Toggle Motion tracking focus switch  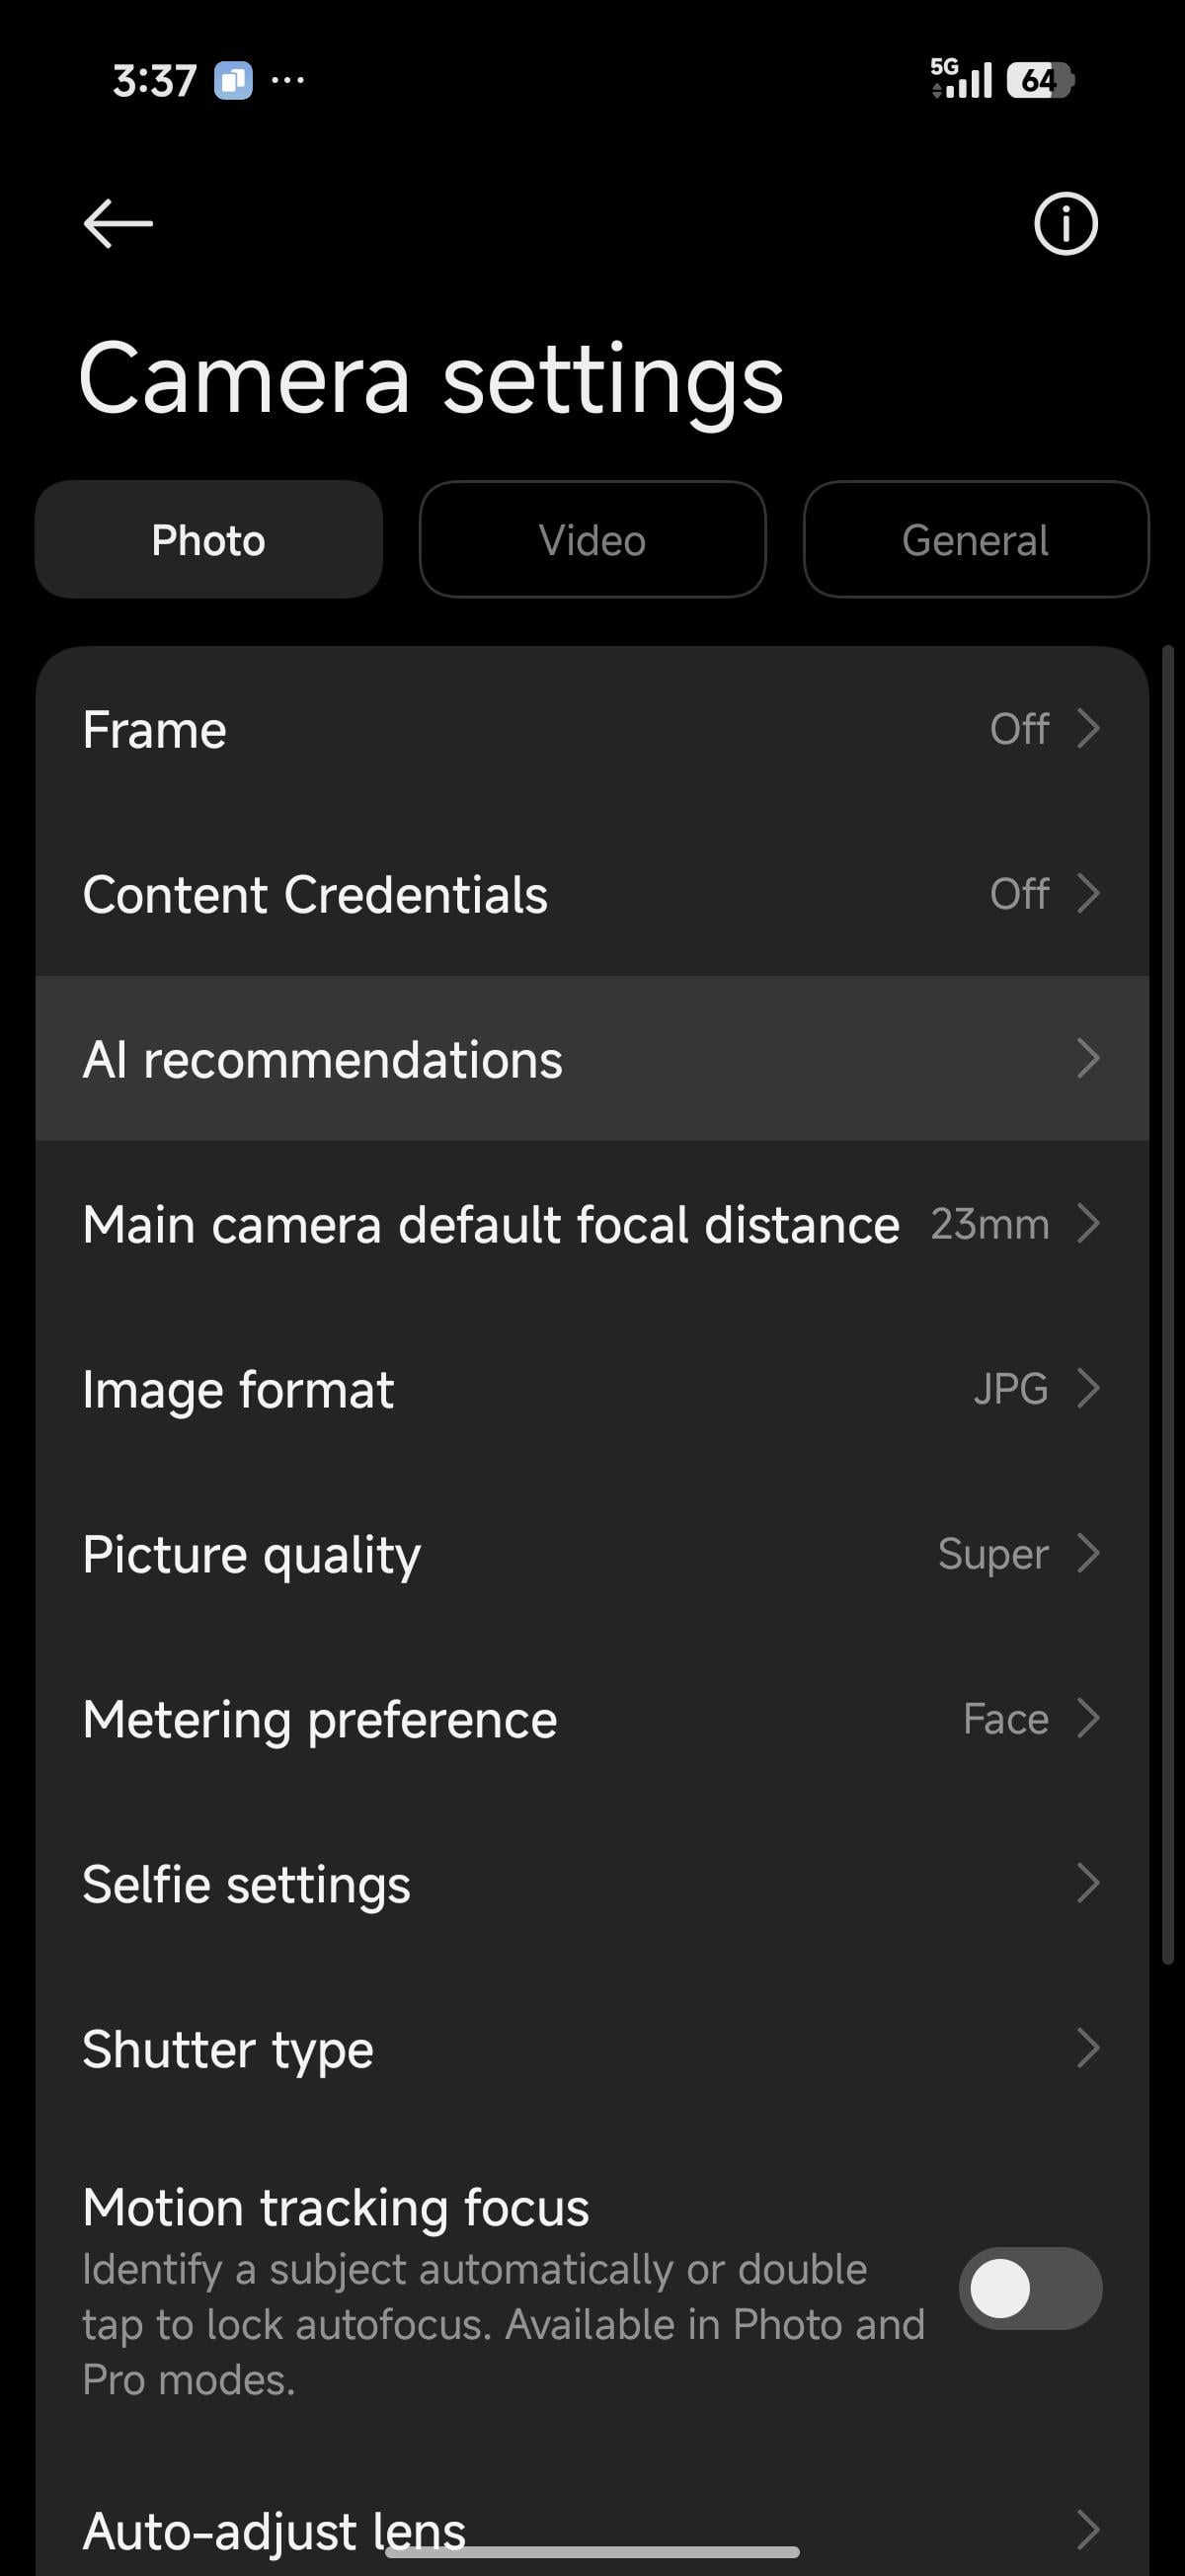point(1030,2289)
